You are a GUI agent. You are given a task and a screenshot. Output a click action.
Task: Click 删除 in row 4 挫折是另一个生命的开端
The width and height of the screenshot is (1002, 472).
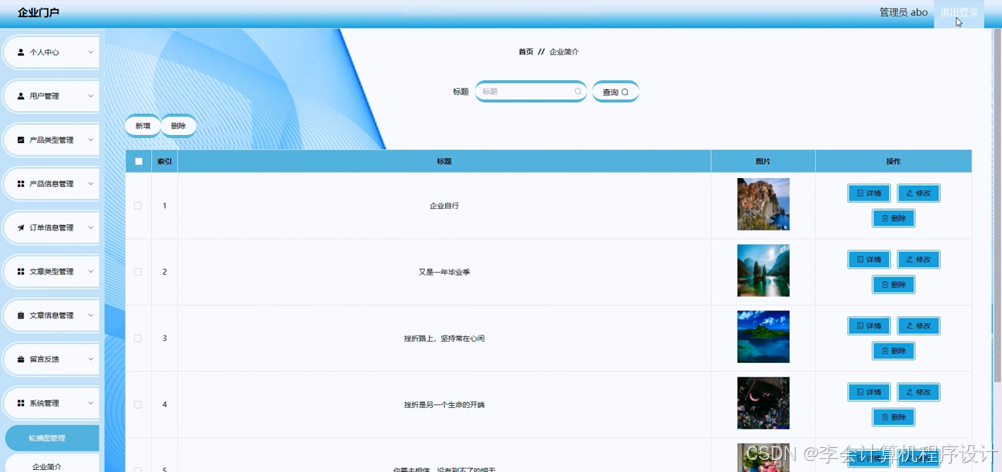tap(893, 417)
